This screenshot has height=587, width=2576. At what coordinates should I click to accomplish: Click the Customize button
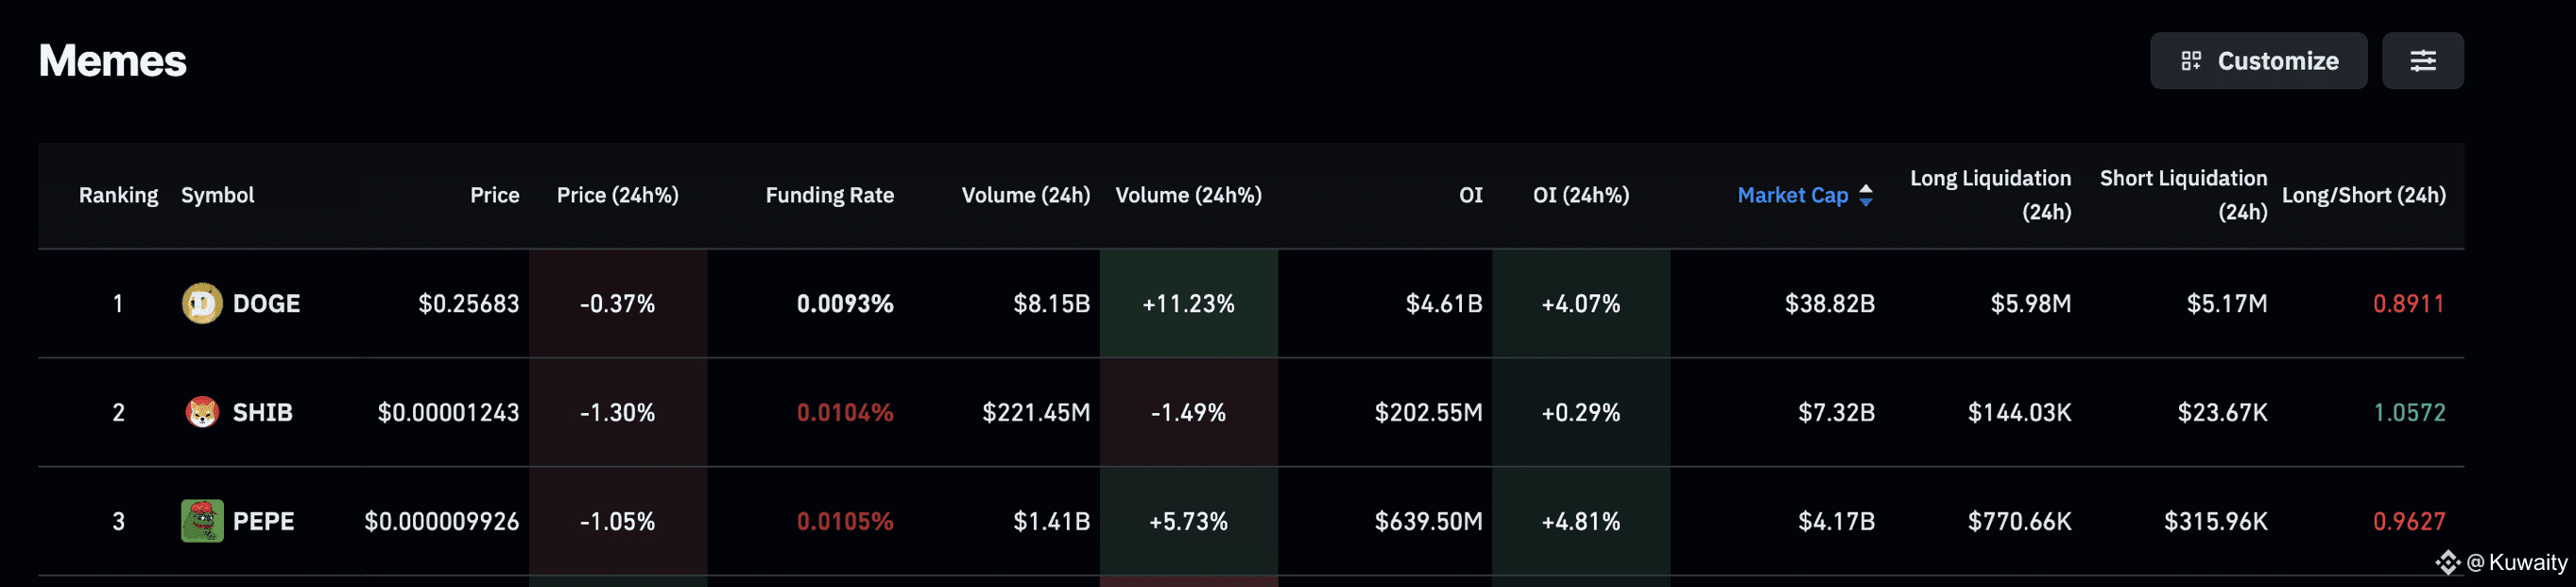pyautogui.click(x=2258, y=61)
